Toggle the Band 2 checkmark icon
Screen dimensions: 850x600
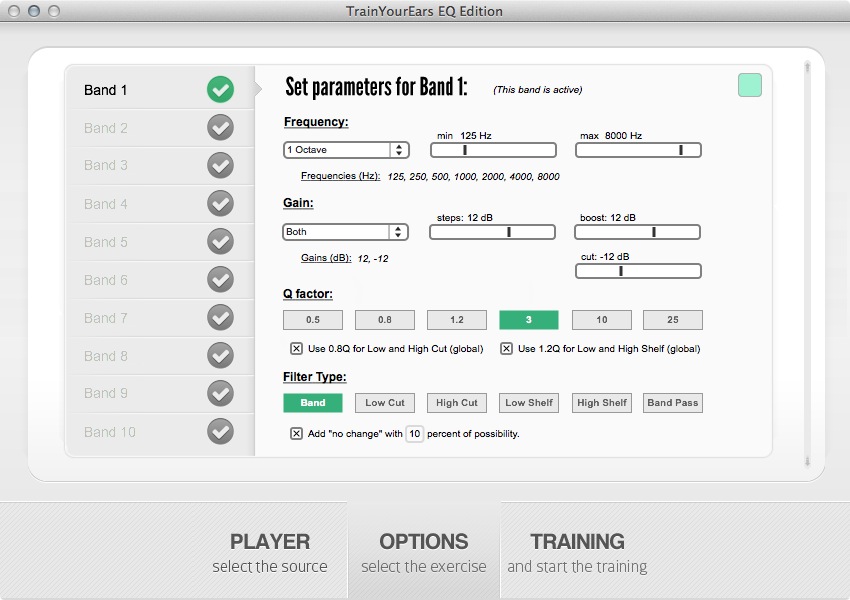coord(220,127)
